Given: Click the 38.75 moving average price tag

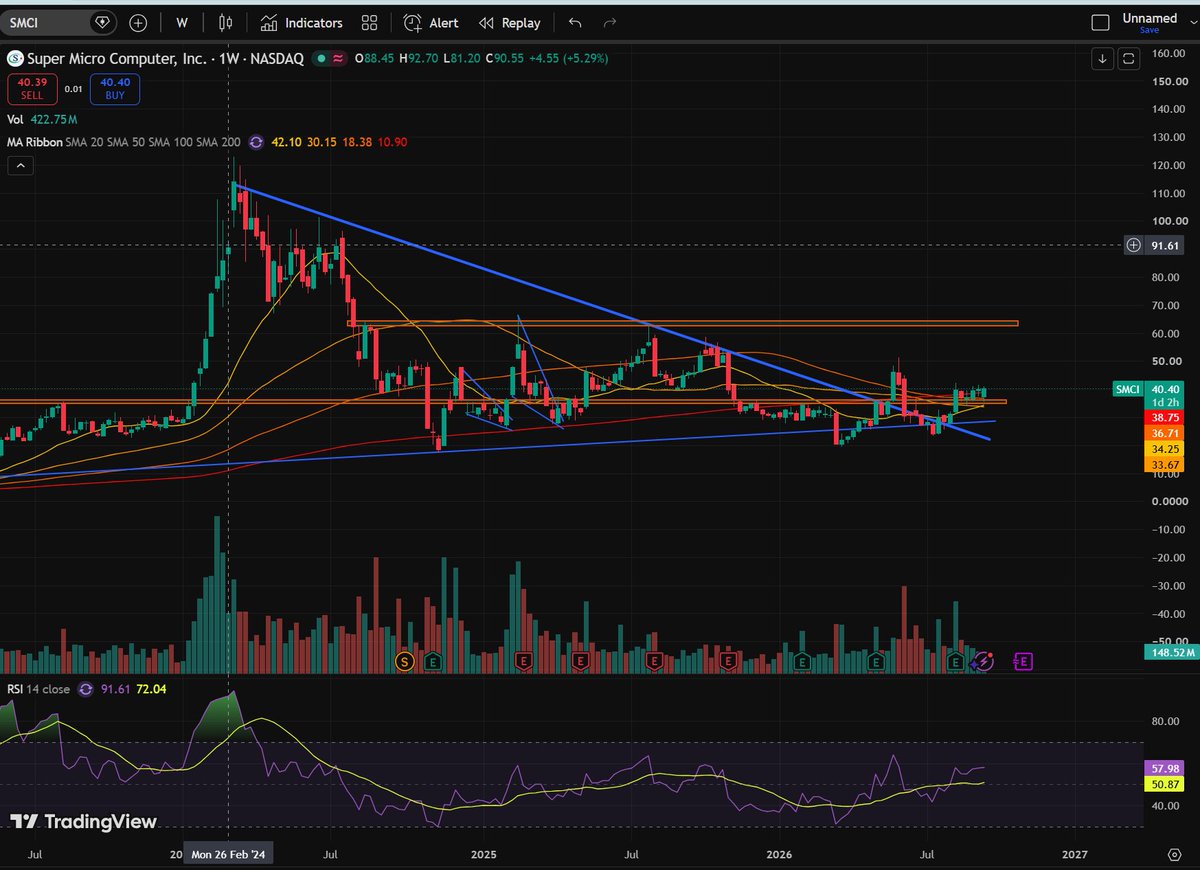Looking at the screenshot, I should tap(1164, 418).
